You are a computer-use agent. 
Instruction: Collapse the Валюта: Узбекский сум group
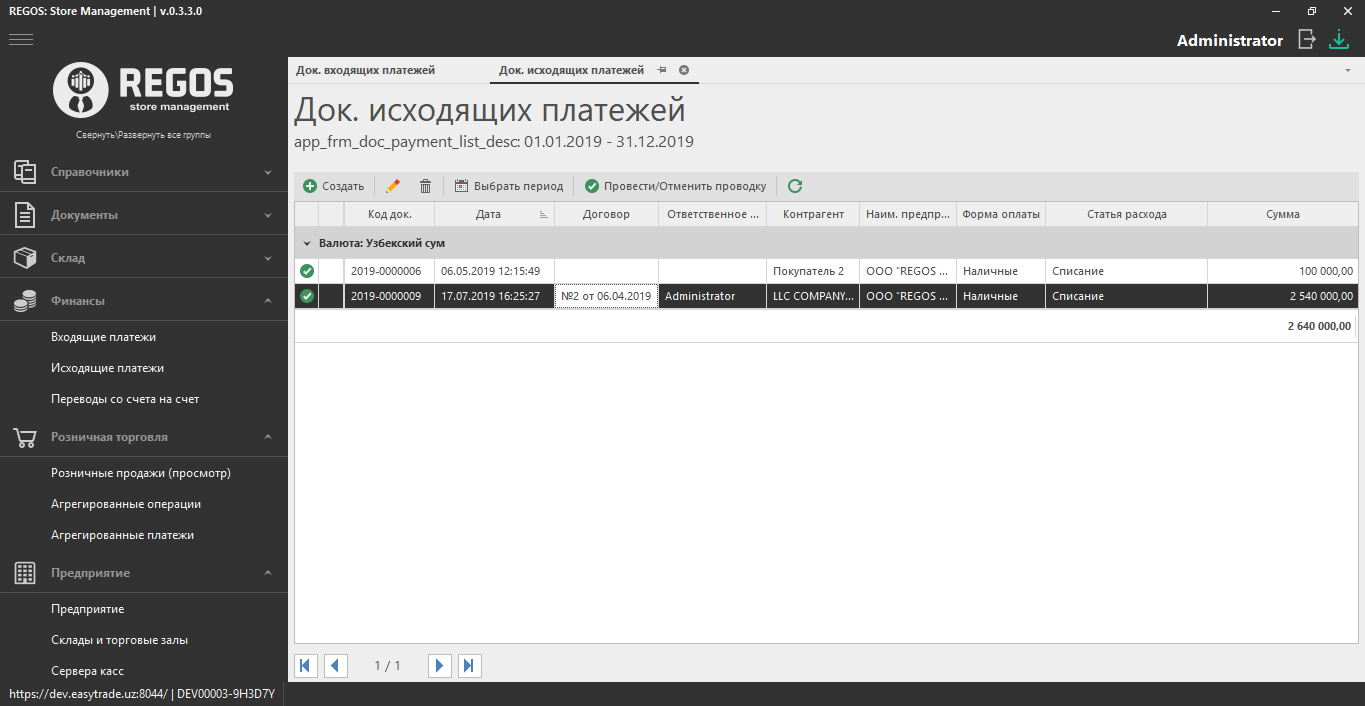pos(307,243)
